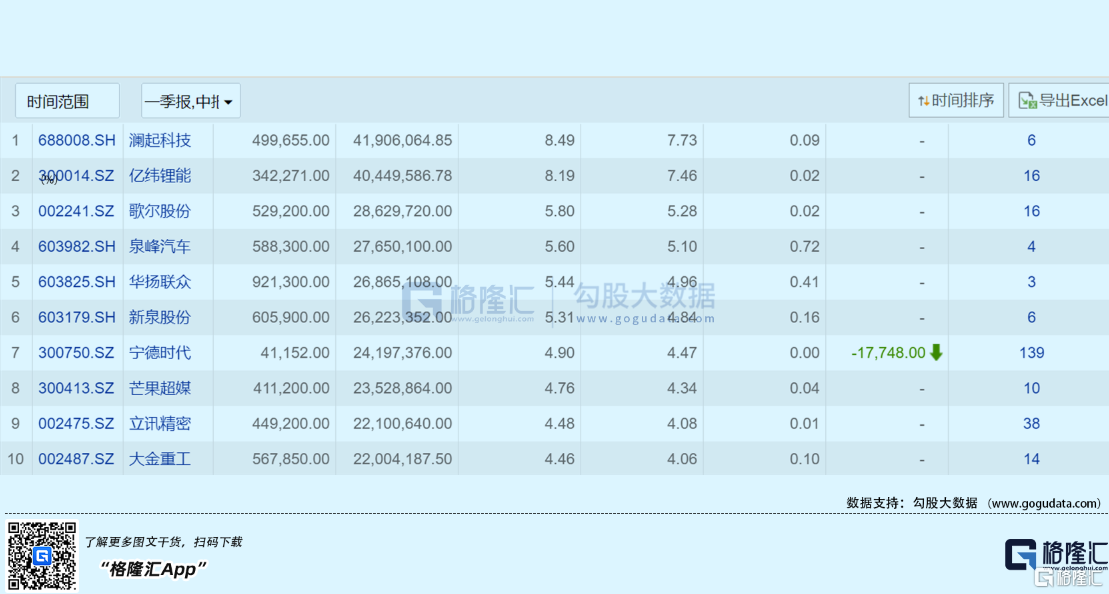1109x594 pixels.
Task: Open the 新泉股份 stock name link
Action: tap(160, 317)
